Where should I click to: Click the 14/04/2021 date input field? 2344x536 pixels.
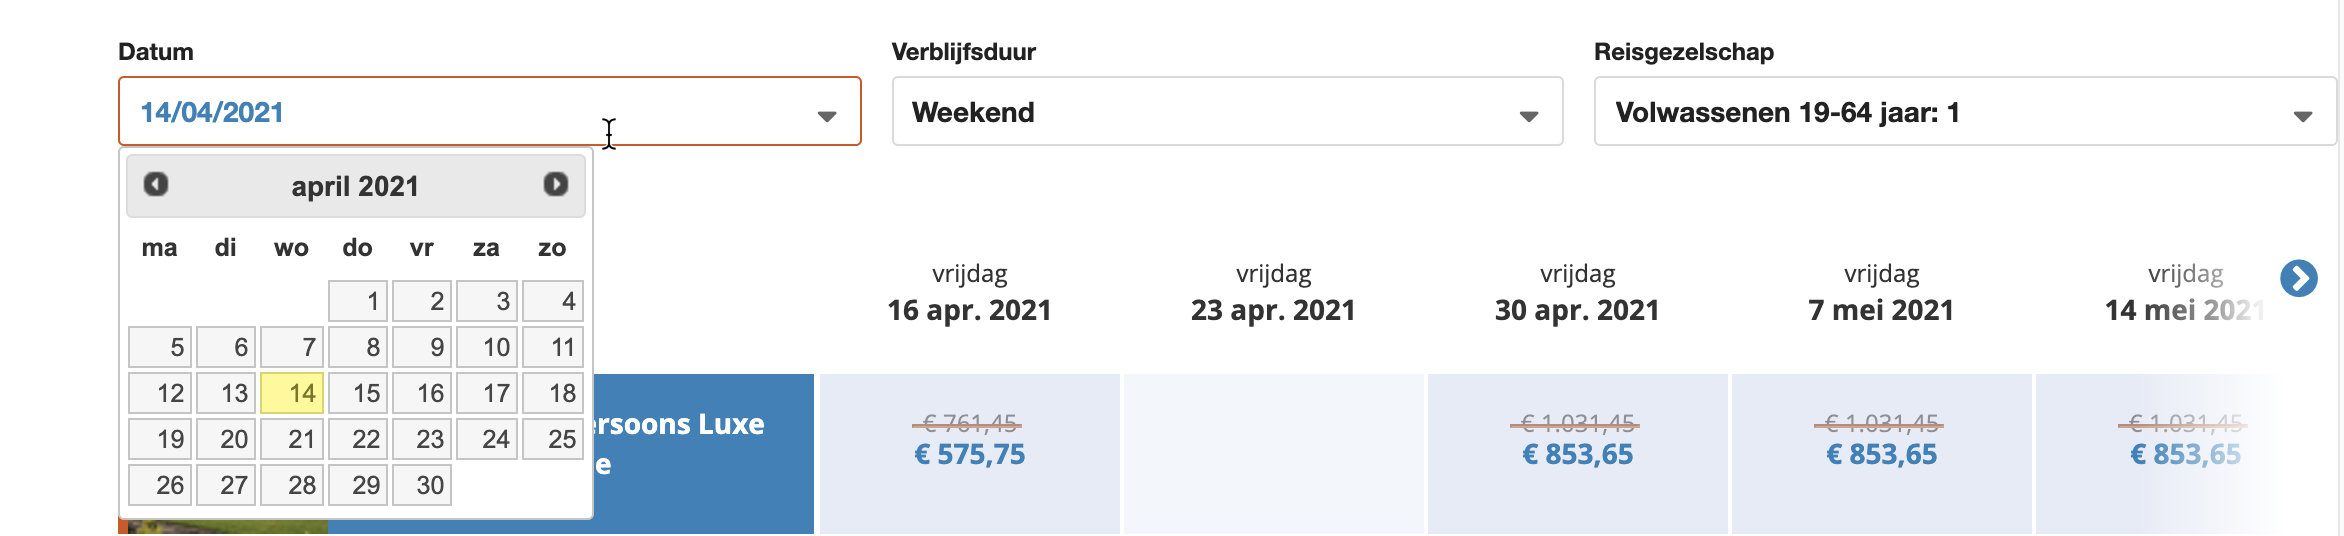490,111
